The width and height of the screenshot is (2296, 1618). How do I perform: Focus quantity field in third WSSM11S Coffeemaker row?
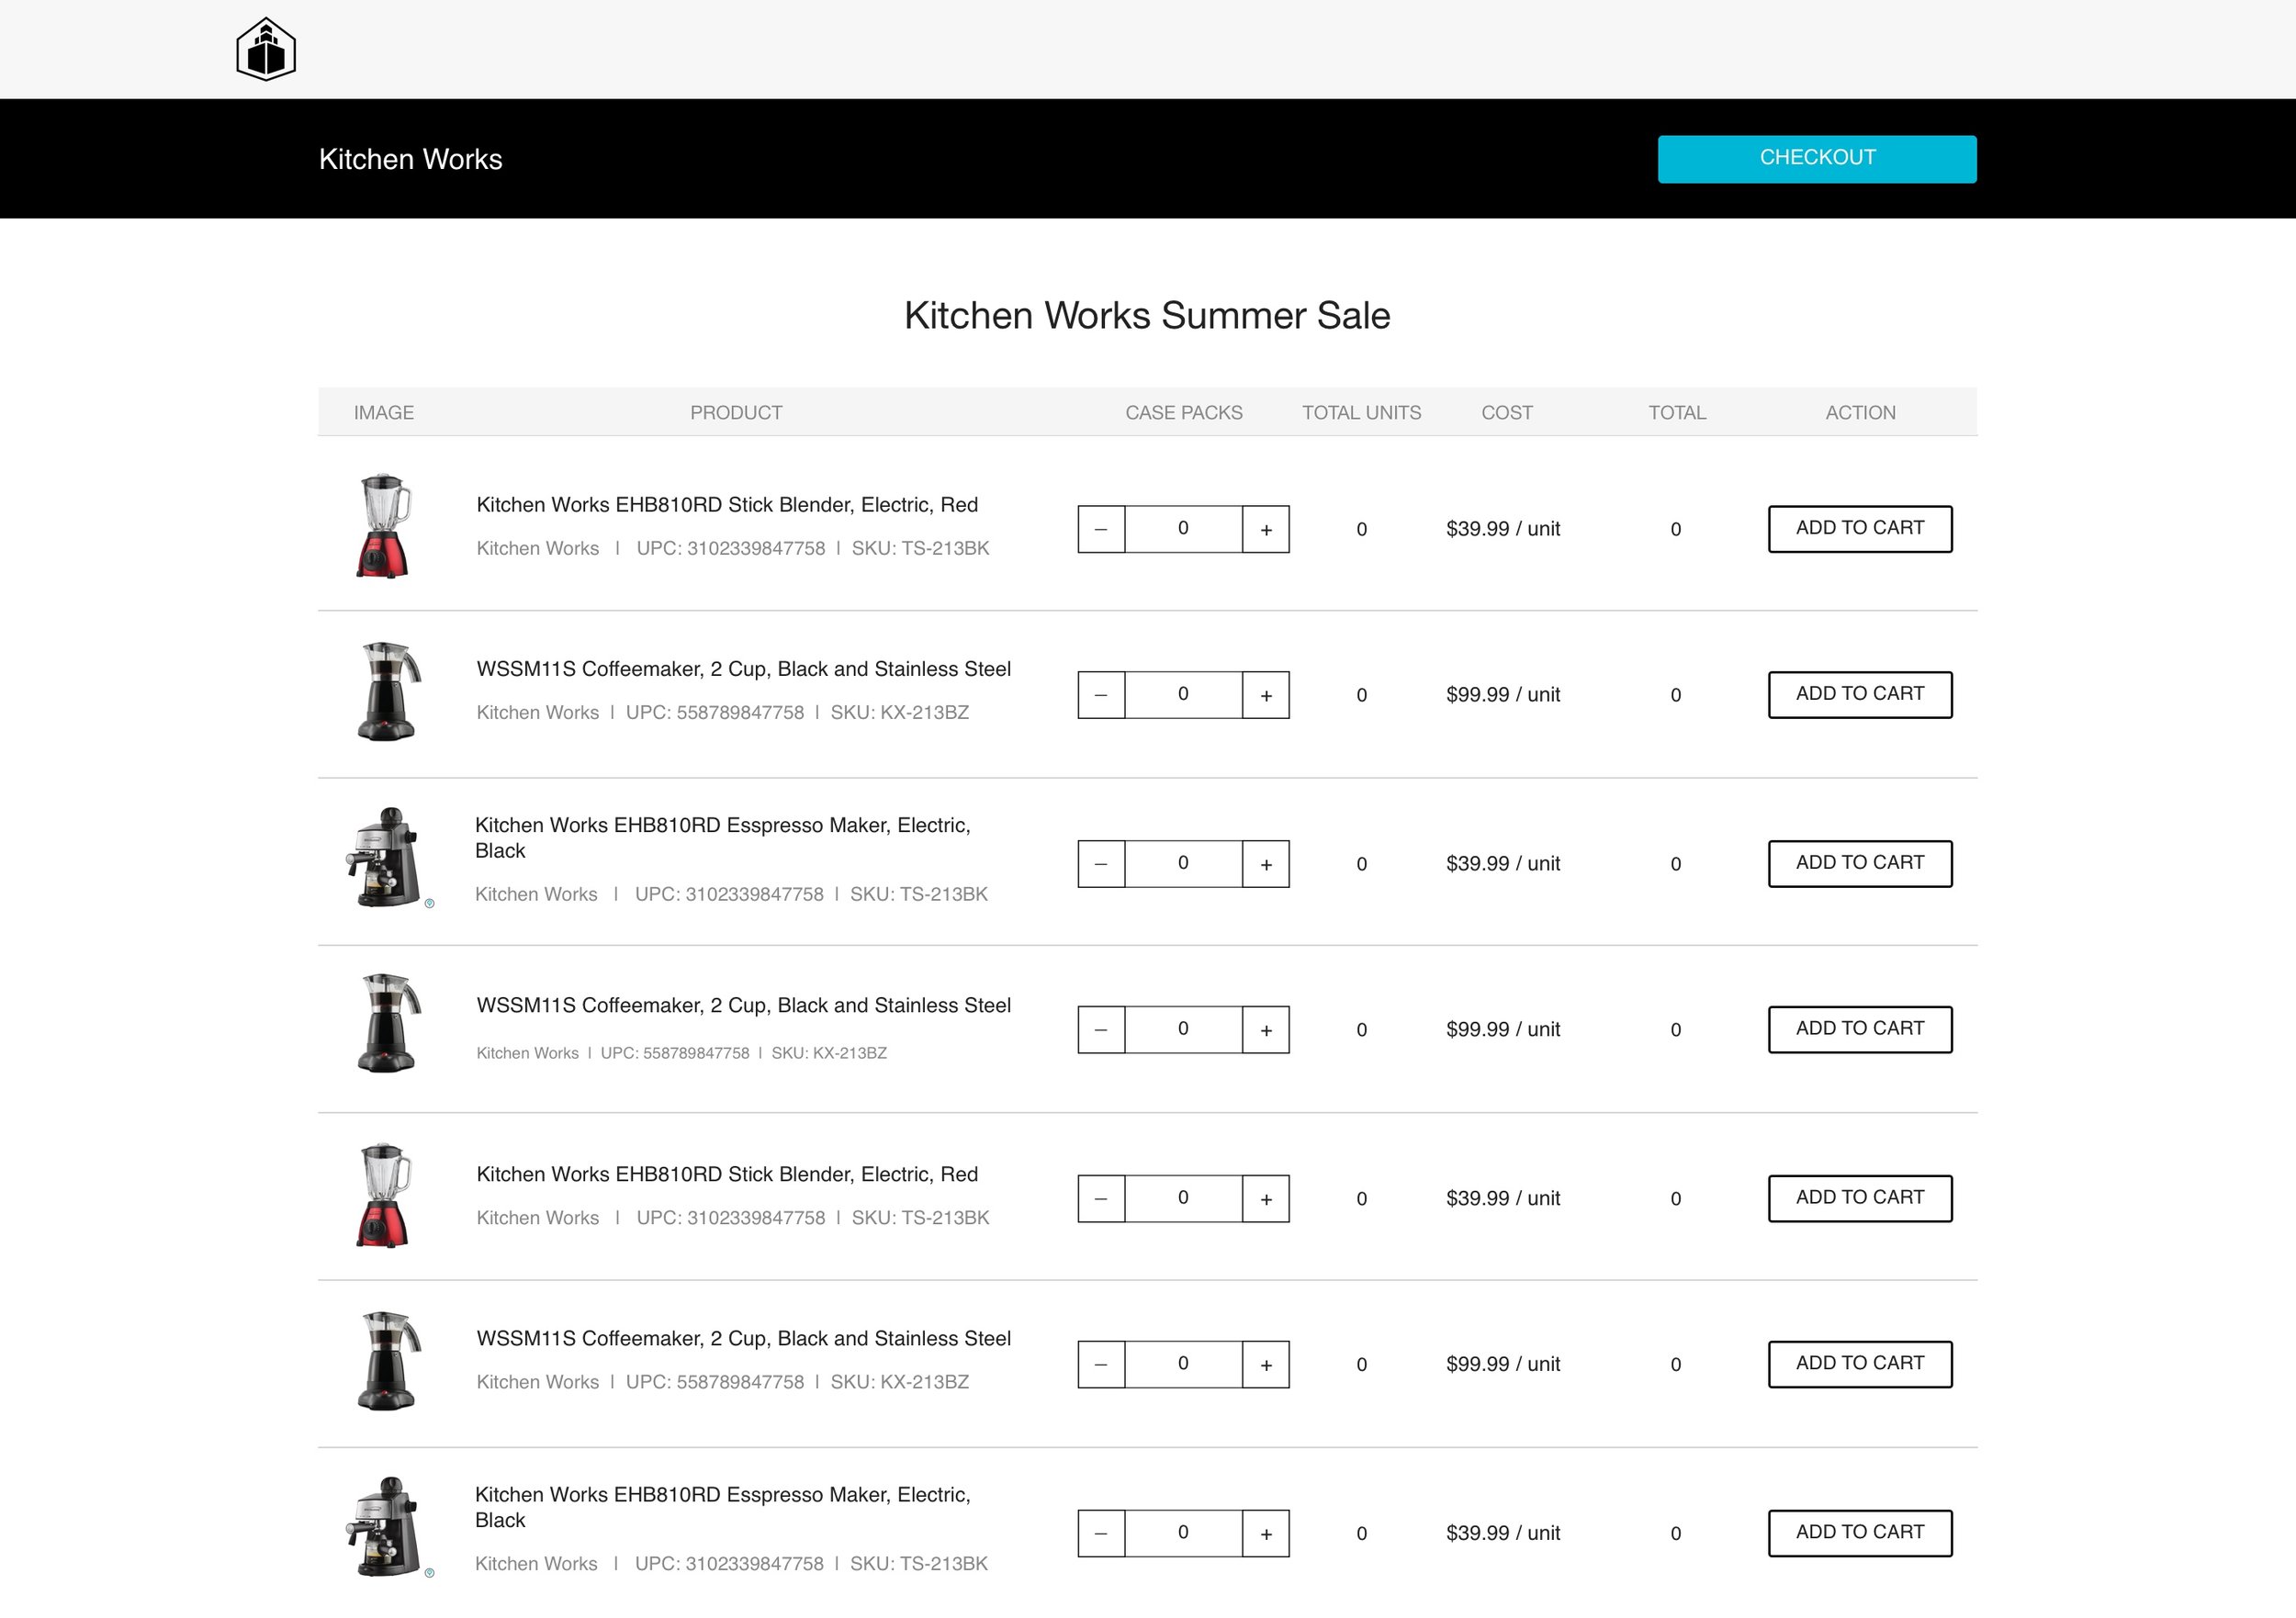pyautogui.click(x=1183, y=1365)
